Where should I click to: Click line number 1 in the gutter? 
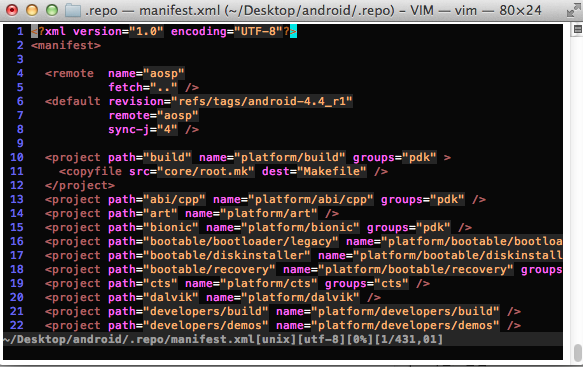(20, 31)
